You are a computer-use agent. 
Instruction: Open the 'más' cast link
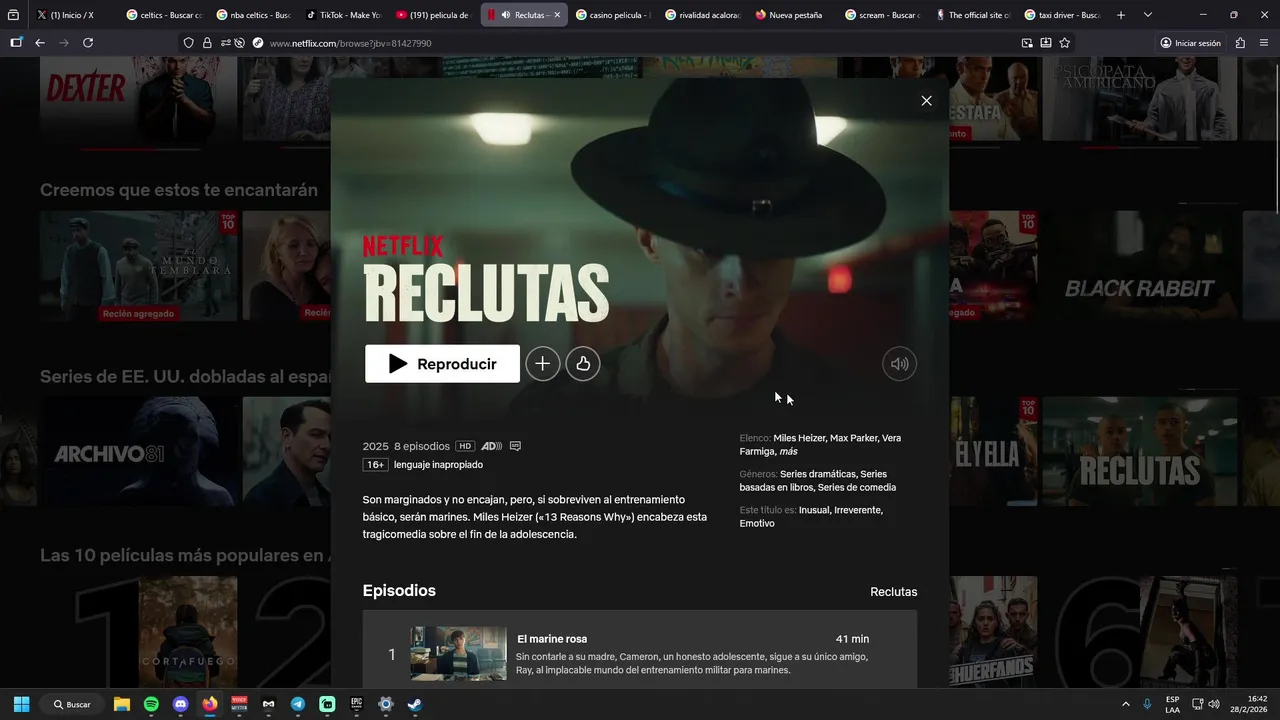[788, 452]
